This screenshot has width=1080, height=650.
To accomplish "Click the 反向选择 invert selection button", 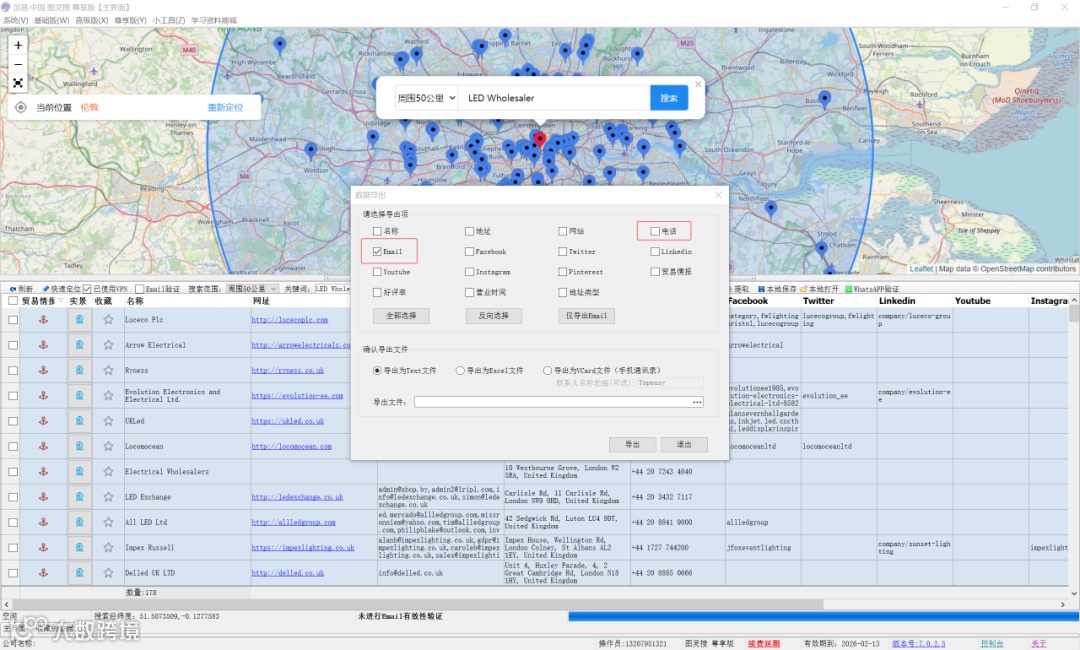I will click(494, 316).
